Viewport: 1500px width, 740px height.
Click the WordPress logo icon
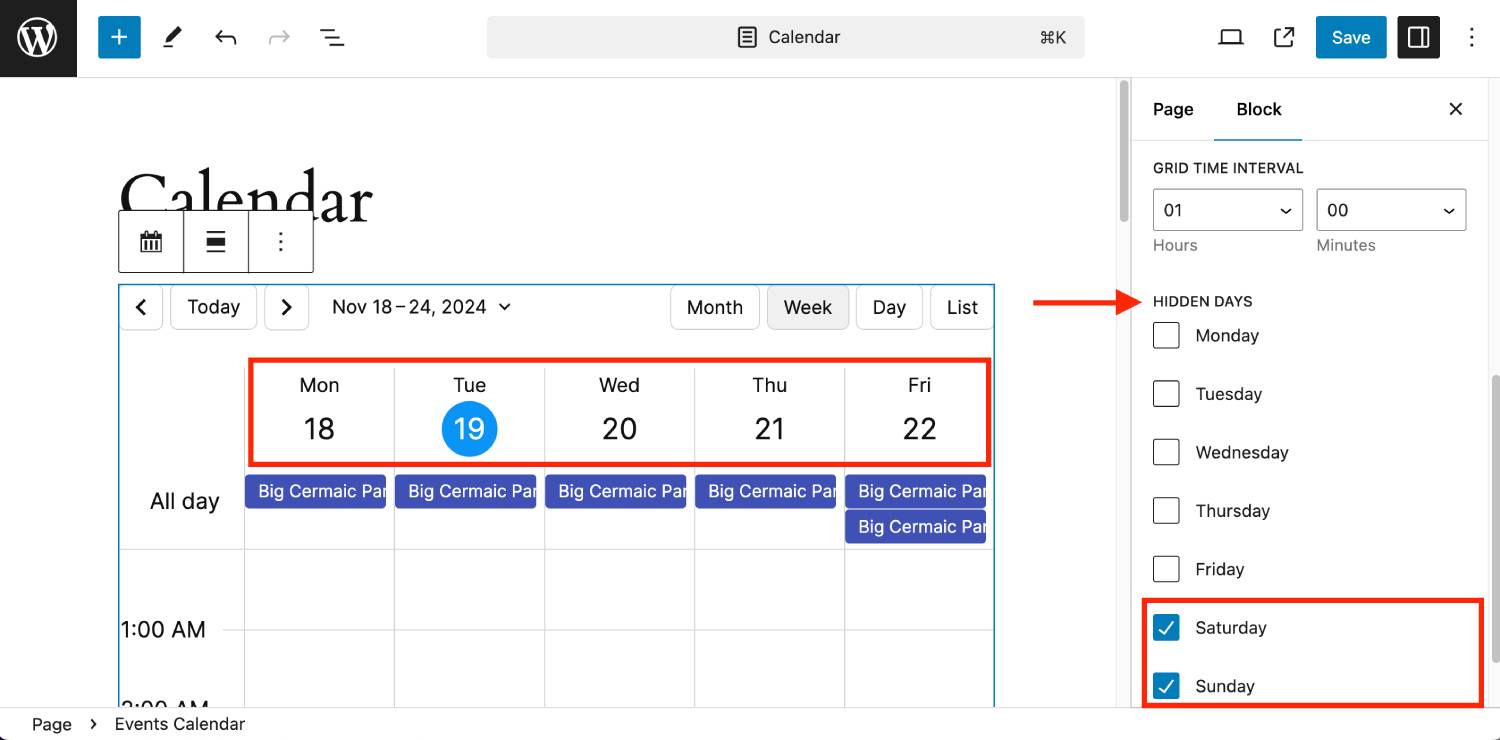click(x=38, y=38)
